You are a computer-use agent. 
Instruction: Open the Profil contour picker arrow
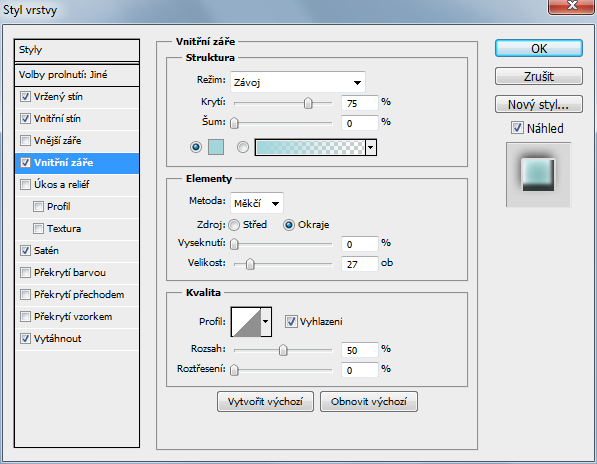[266, 322]
